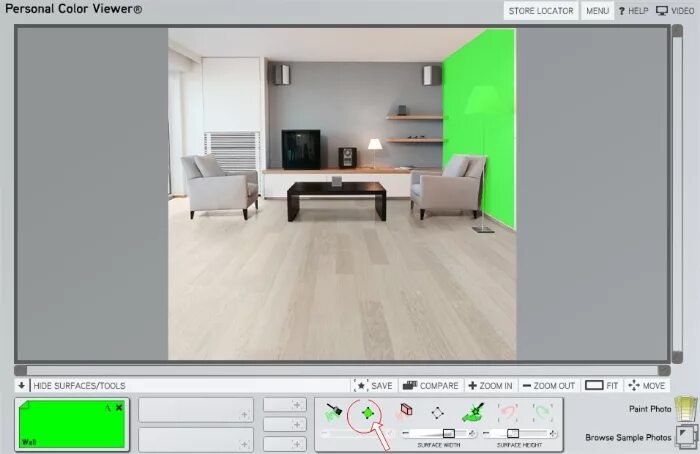Select the polygon define-surface tool
The image size is (700, 454).
367,413
